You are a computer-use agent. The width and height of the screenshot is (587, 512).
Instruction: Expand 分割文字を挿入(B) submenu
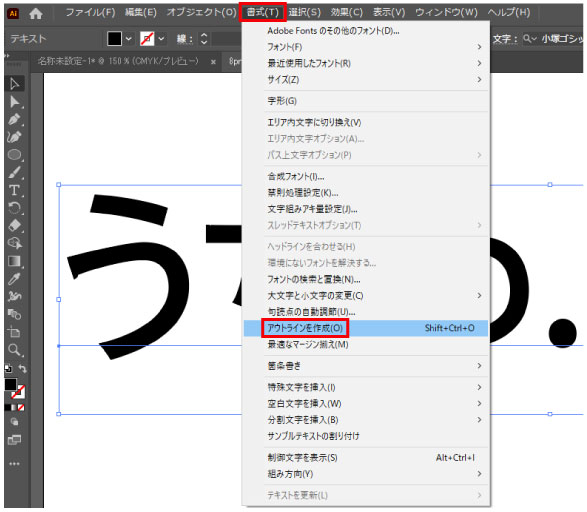pos(366,420)
